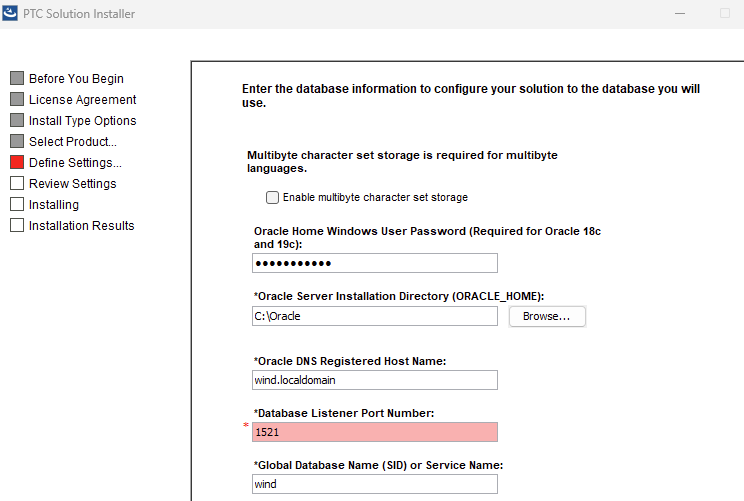Select the License Agreement step label
This screenshot has width=744, height=501.
[x=82, y=99]
